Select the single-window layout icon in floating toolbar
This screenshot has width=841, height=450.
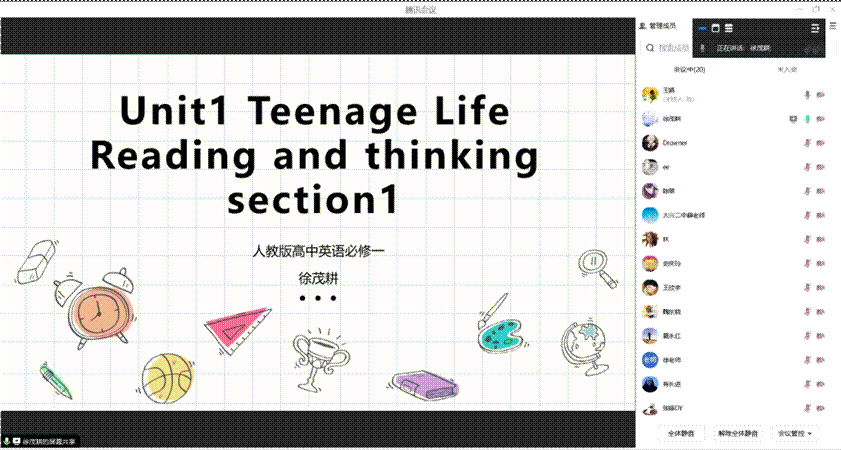[x=715, y=29]
